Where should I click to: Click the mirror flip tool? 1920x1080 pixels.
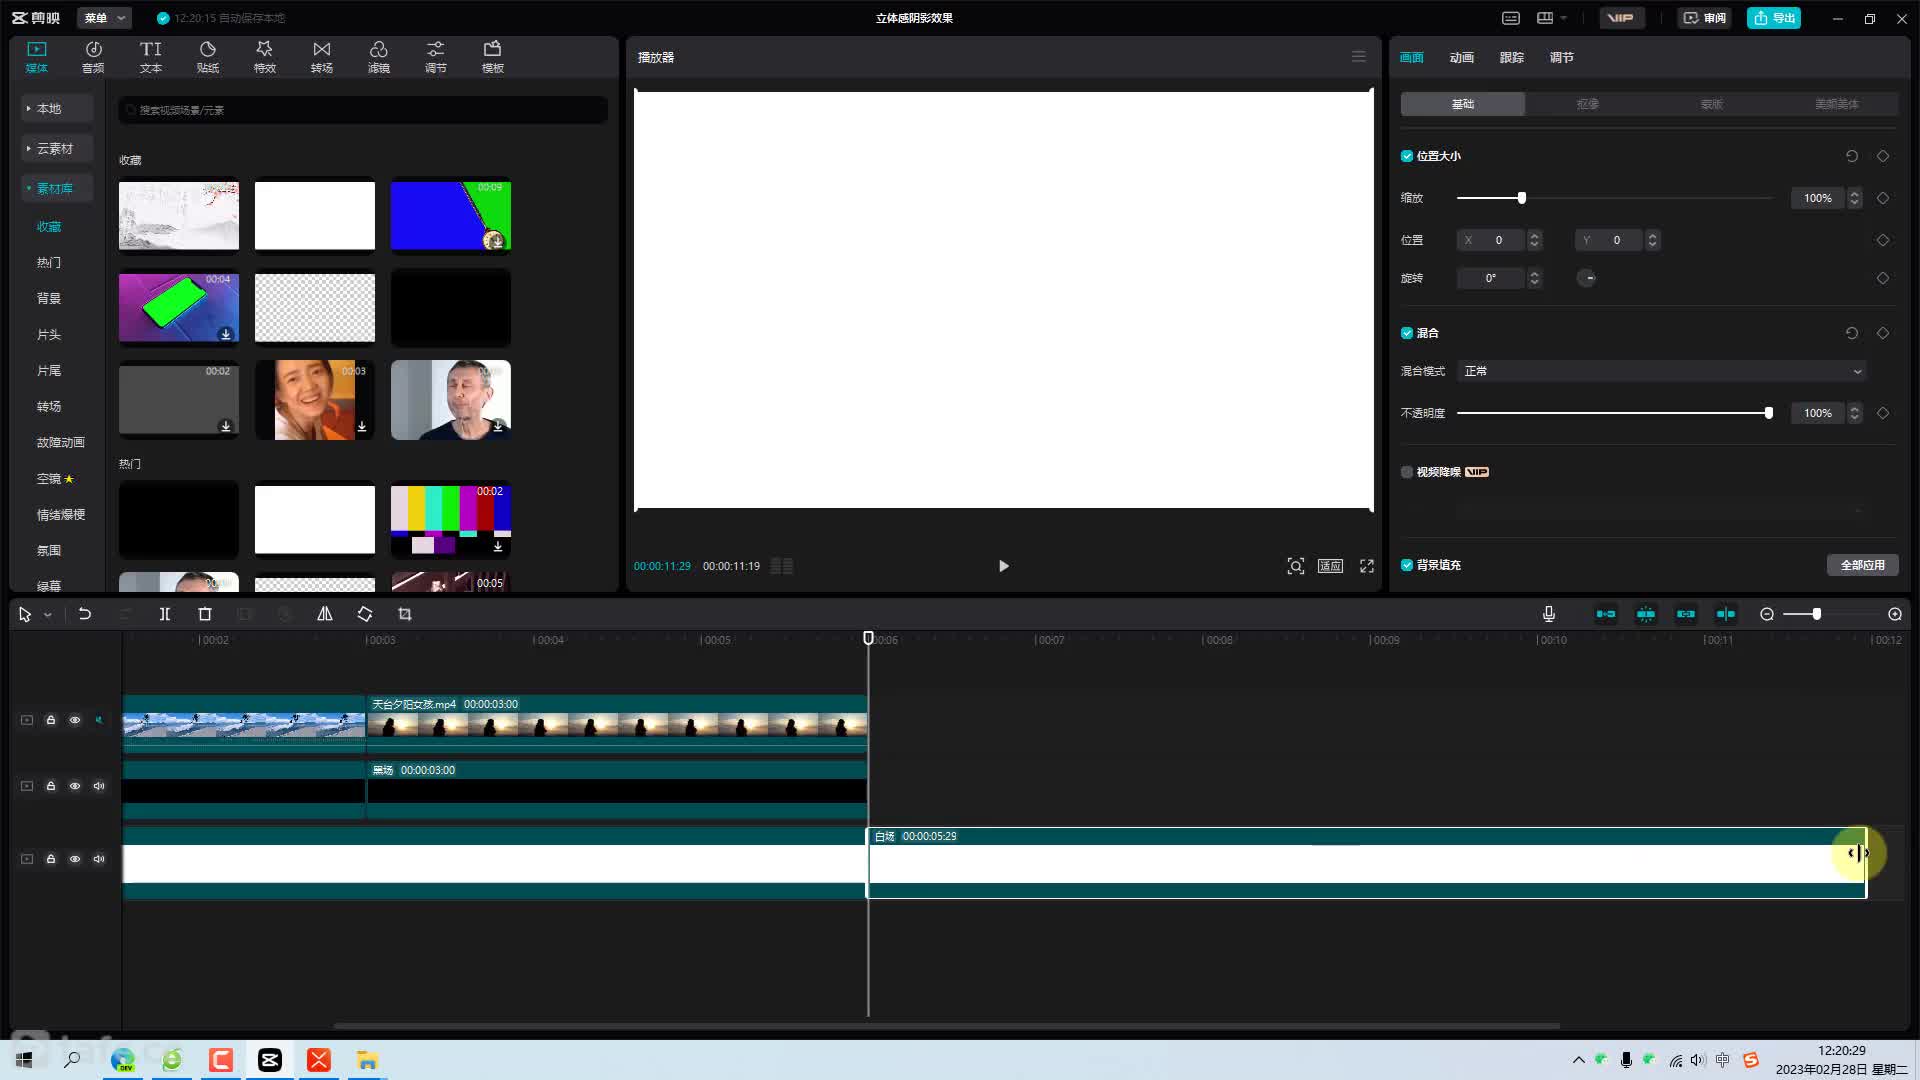coord(325,614)
